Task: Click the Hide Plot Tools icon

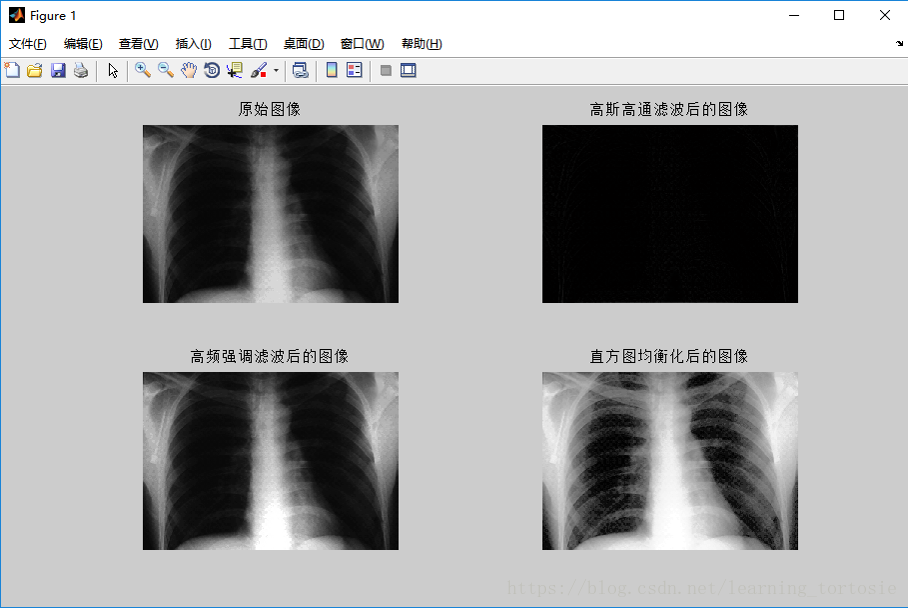Action: pyautogui.click(x=386, y=71)
